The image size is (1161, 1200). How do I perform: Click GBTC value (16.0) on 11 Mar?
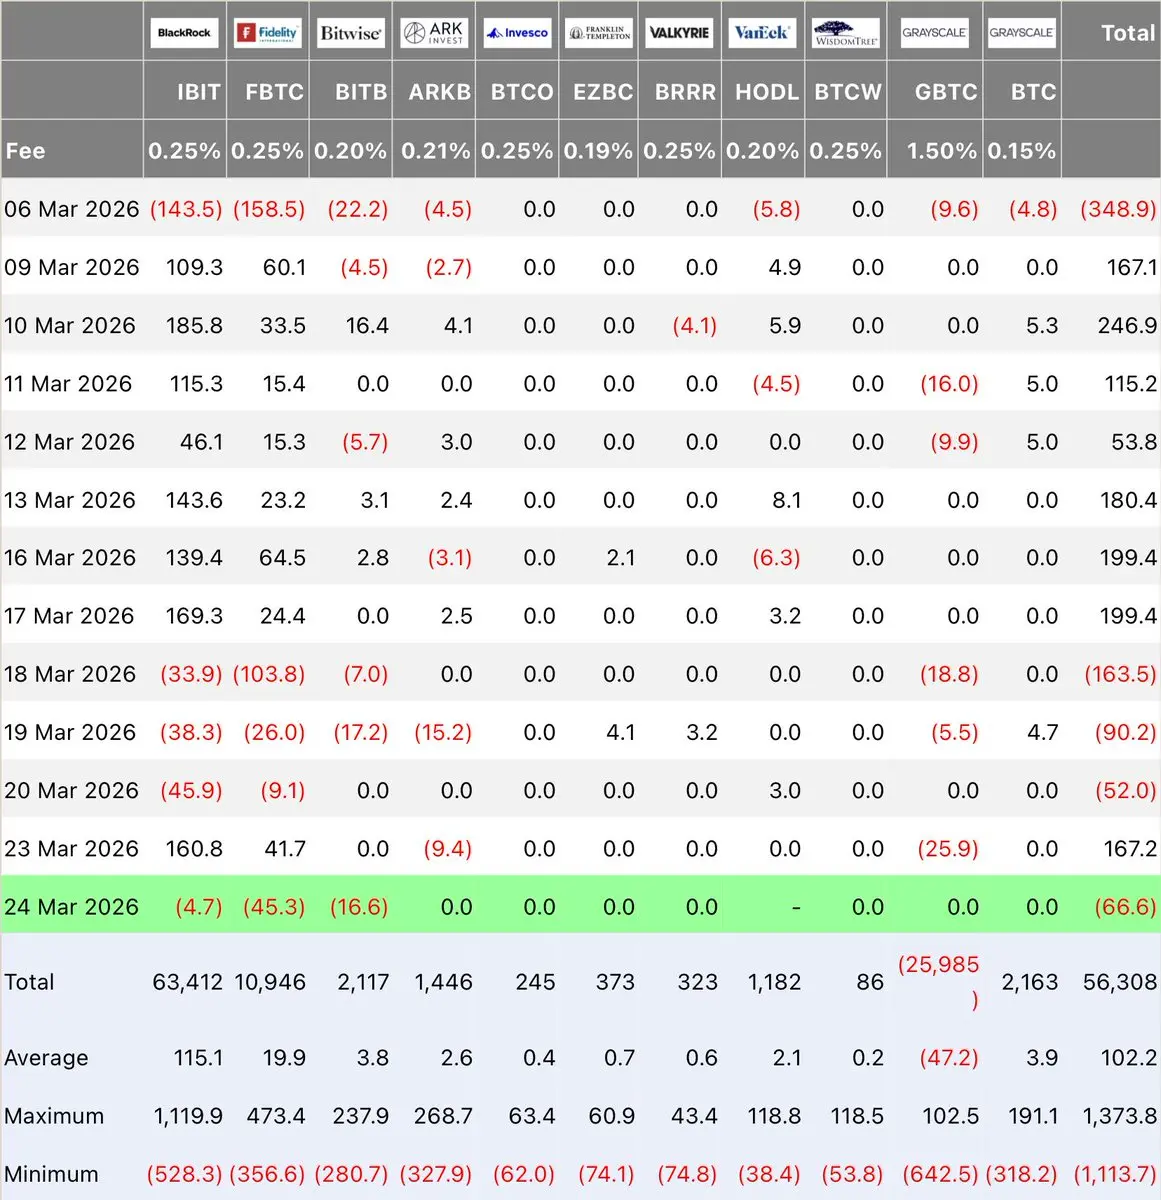click(949, 383)
